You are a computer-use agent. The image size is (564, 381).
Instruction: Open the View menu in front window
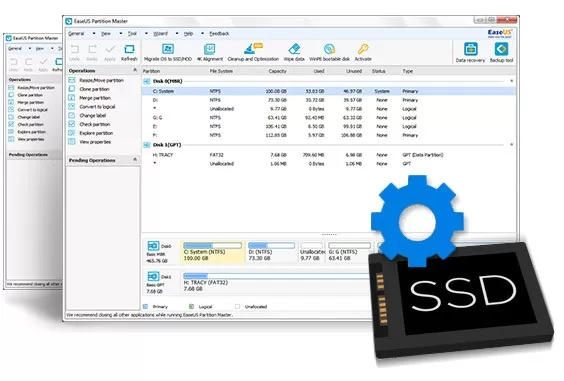tap(105, 33)
